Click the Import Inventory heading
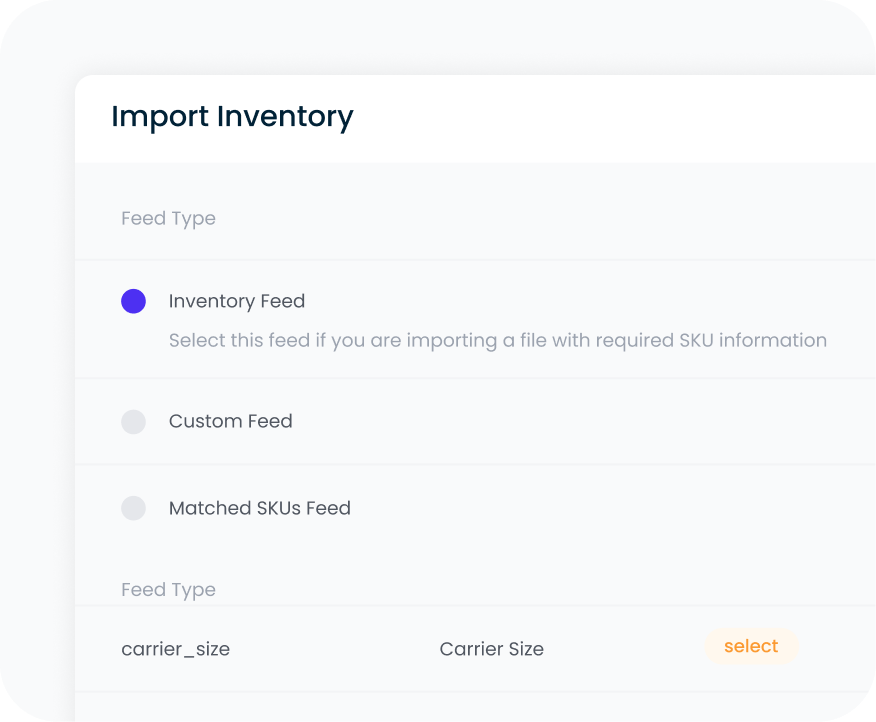The height and width of the screenshot is (722, 876). (x=232, y=117)
